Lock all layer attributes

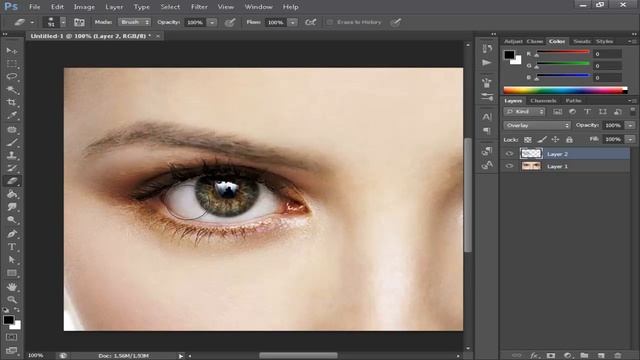[569, 140]
